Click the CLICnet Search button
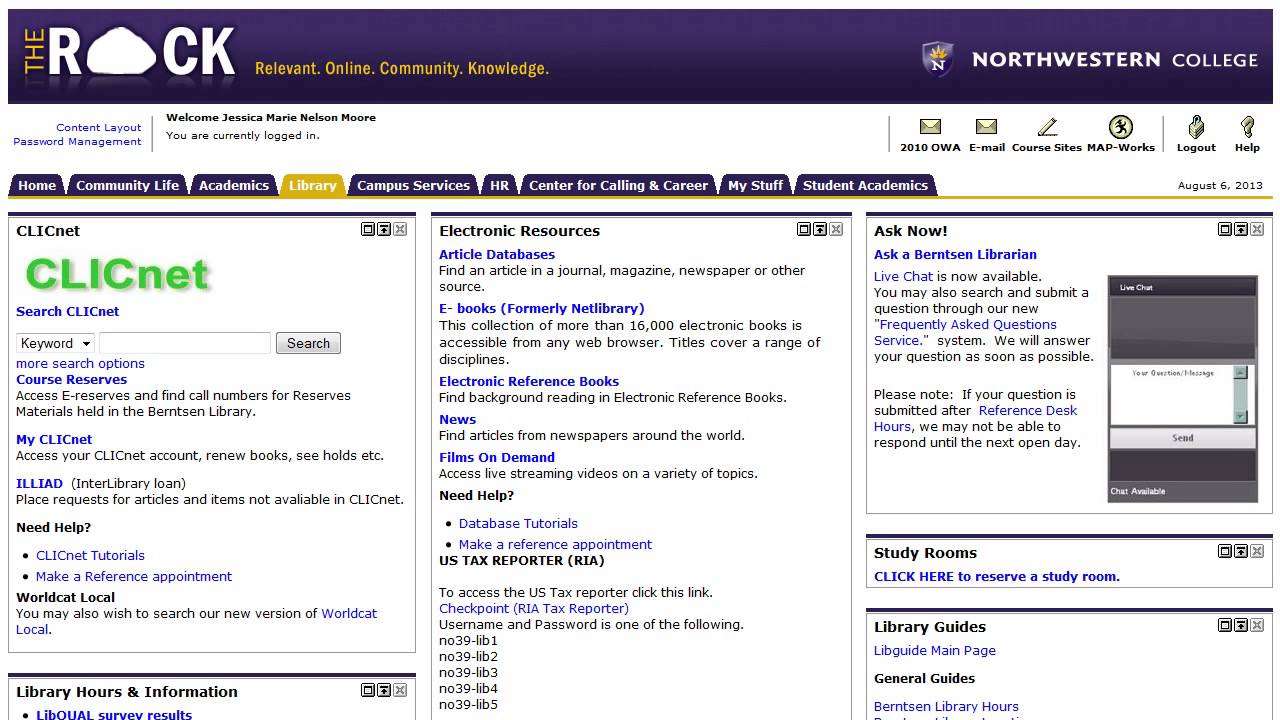The width and height of the screenshot is (1280, 720). coord(308,343)
